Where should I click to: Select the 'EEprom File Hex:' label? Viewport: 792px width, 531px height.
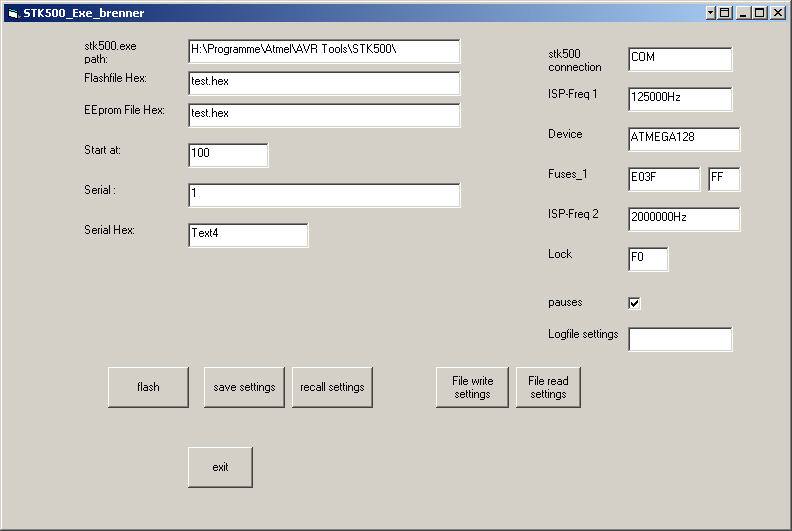[x=124, y=110]
